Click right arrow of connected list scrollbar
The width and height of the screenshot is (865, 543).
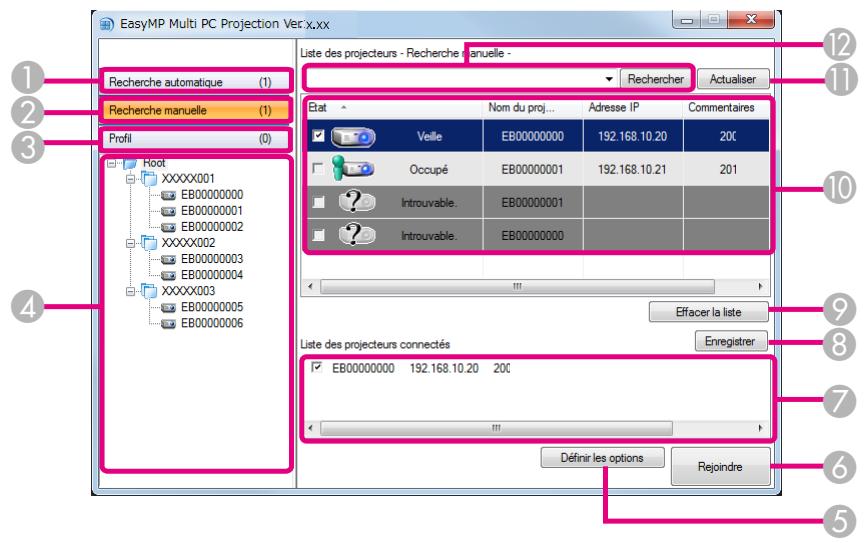click(x=761, y=428)
